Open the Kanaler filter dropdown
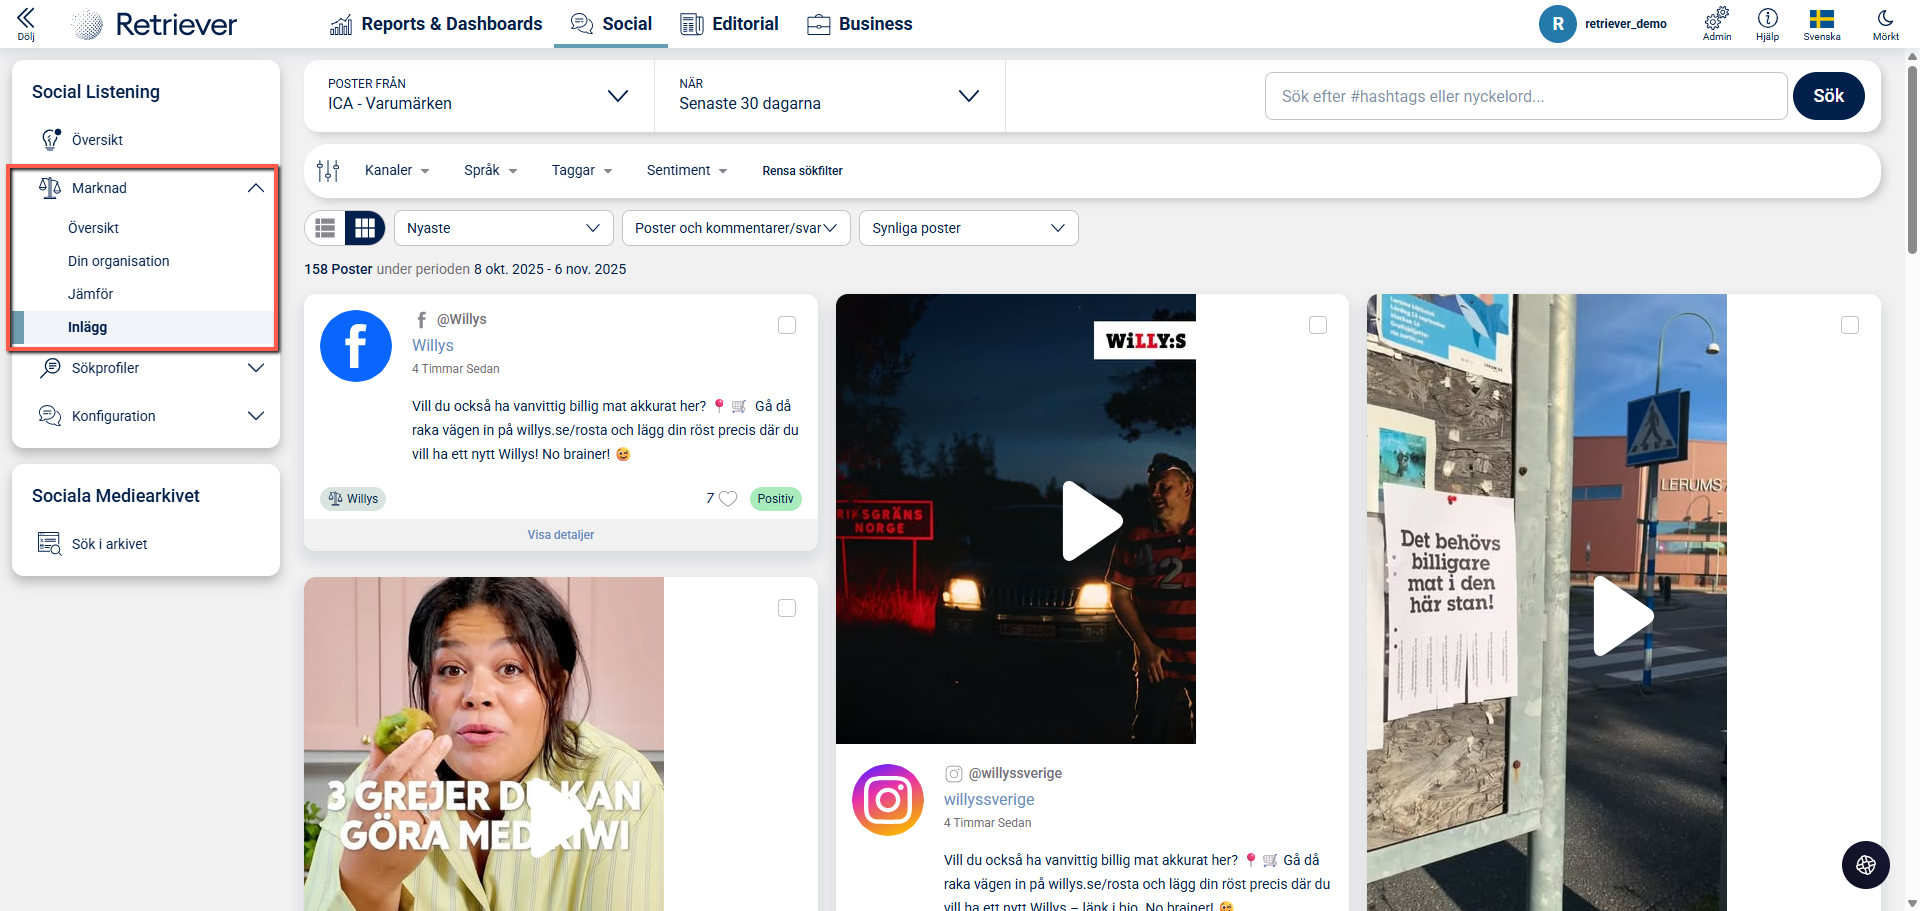 397,171
